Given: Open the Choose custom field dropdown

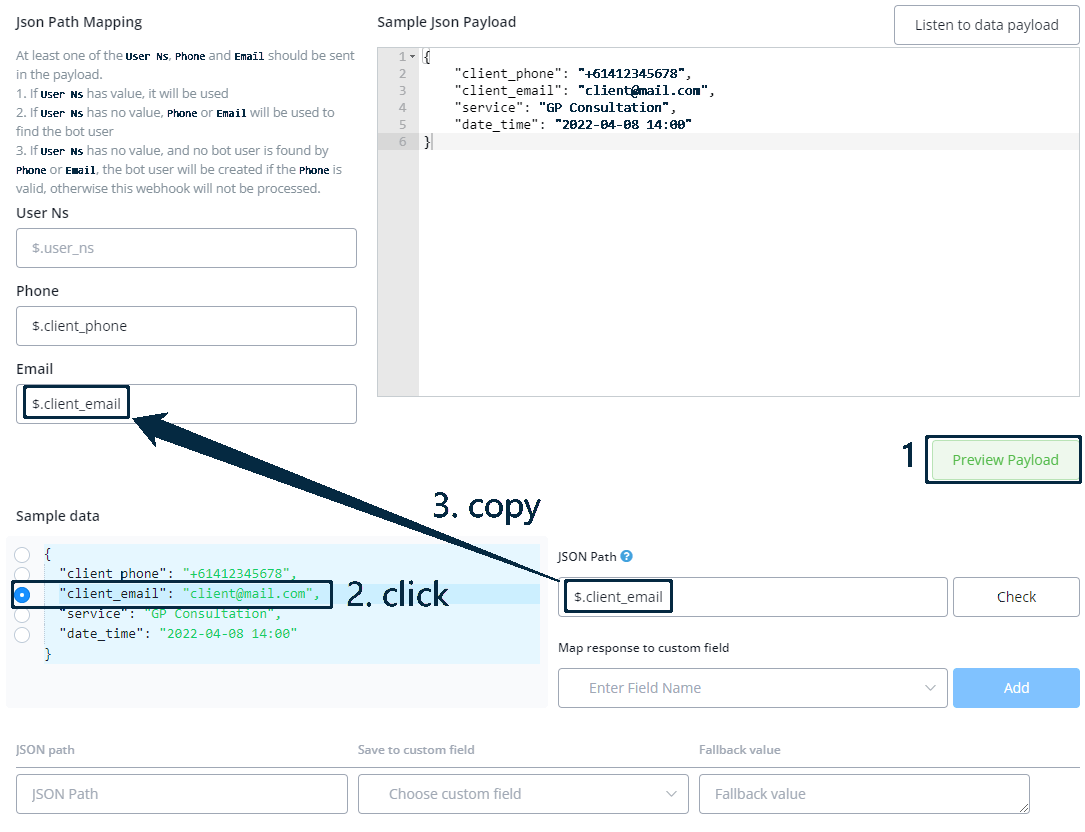Looking at the screenshot, I should [523, 794].
